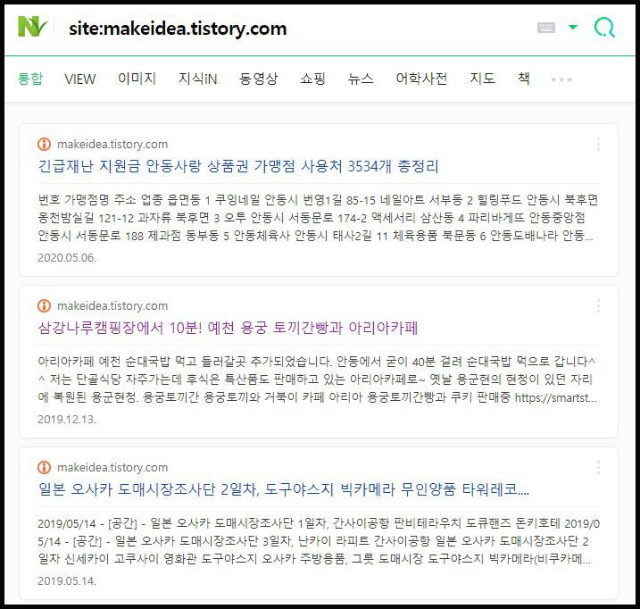This screenshot has width=640, height=609.
Task: Switch to the VIEW tab
Action: tap(80, 79)
